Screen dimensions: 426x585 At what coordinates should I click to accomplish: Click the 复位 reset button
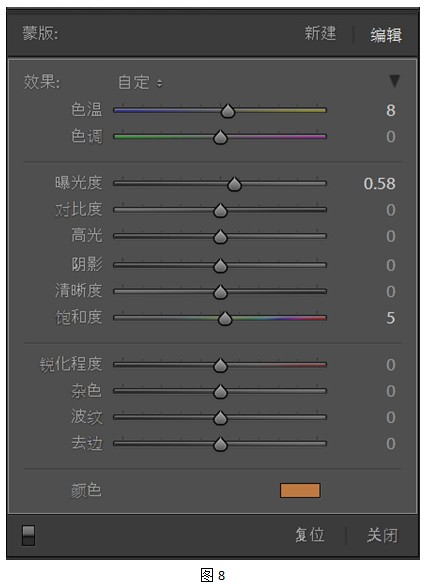tap(310, 535)
